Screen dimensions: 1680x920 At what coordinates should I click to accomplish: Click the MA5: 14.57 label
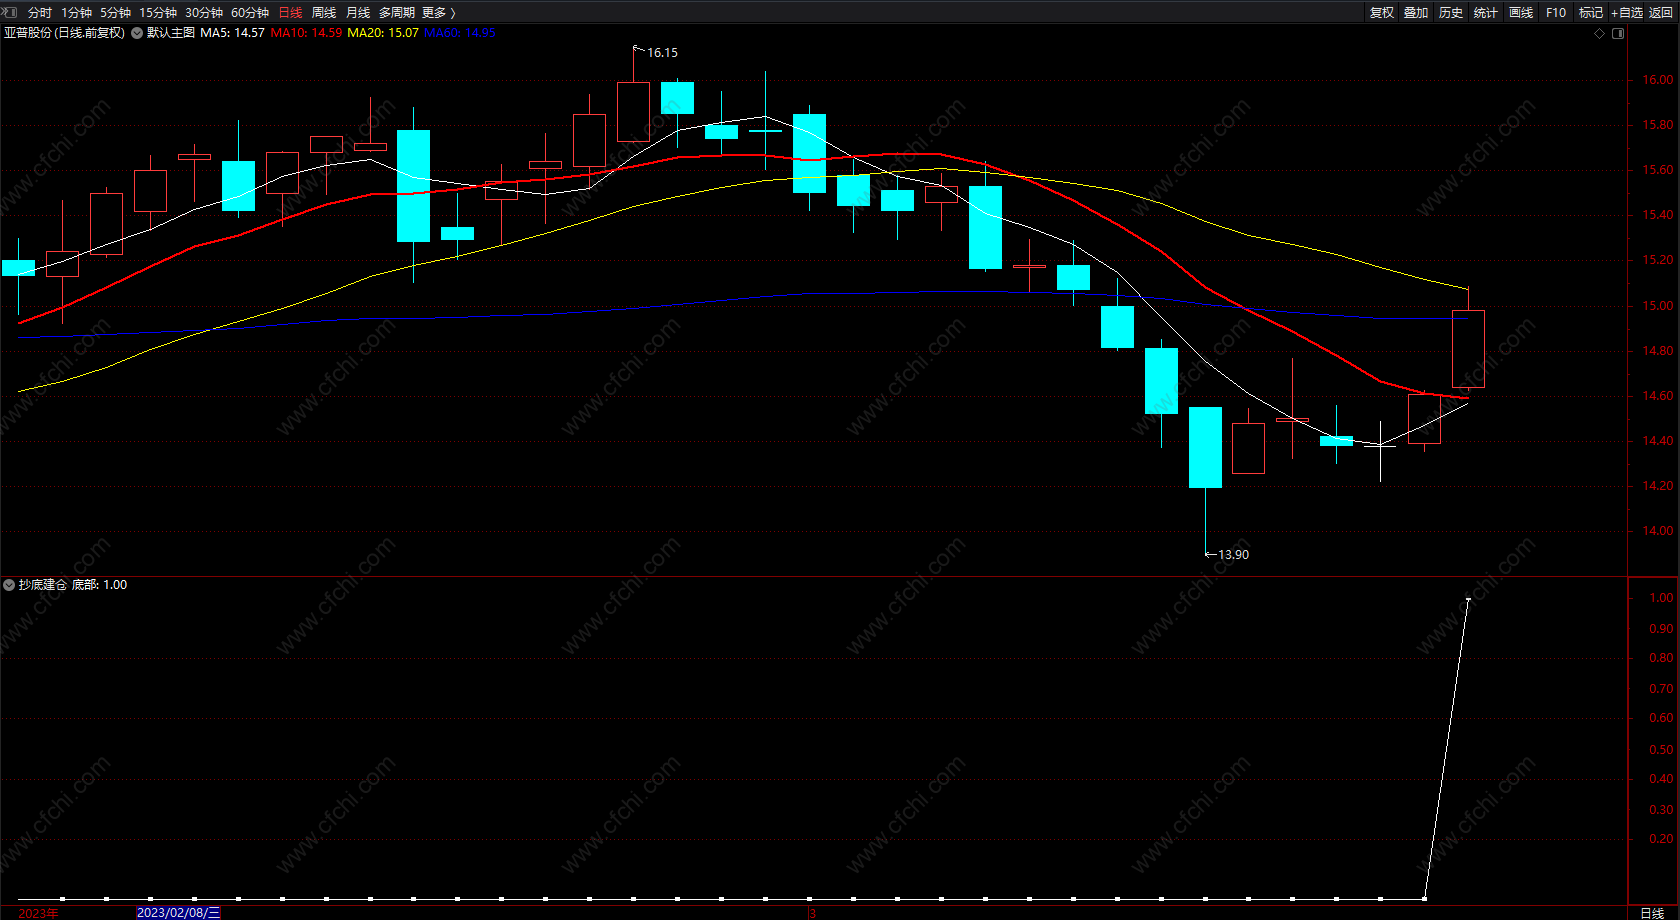233,33
